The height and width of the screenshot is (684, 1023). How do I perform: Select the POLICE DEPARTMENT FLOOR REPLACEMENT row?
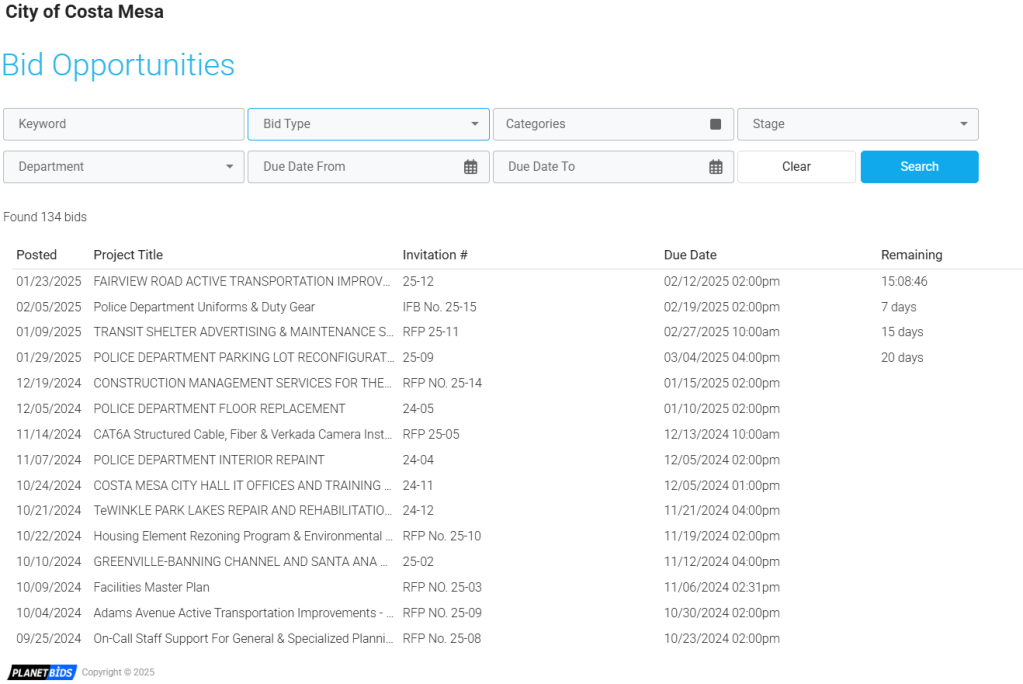[219, 409]
